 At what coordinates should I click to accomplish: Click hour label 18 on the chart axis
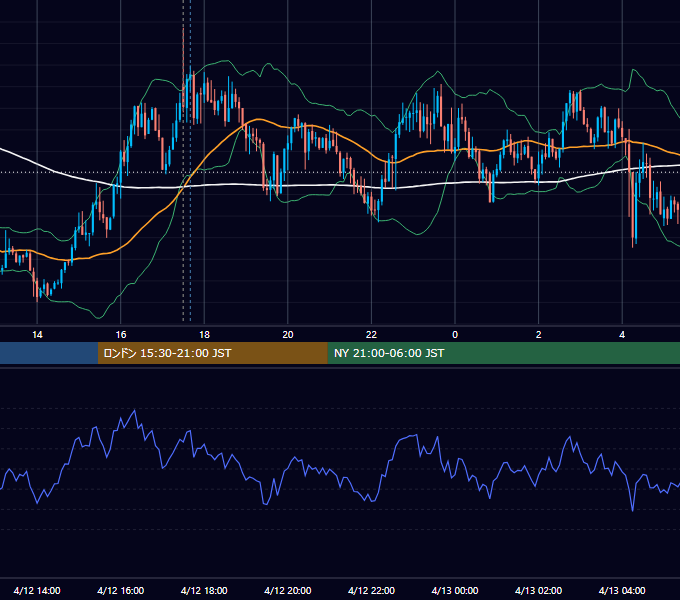[x=204, y=335]
